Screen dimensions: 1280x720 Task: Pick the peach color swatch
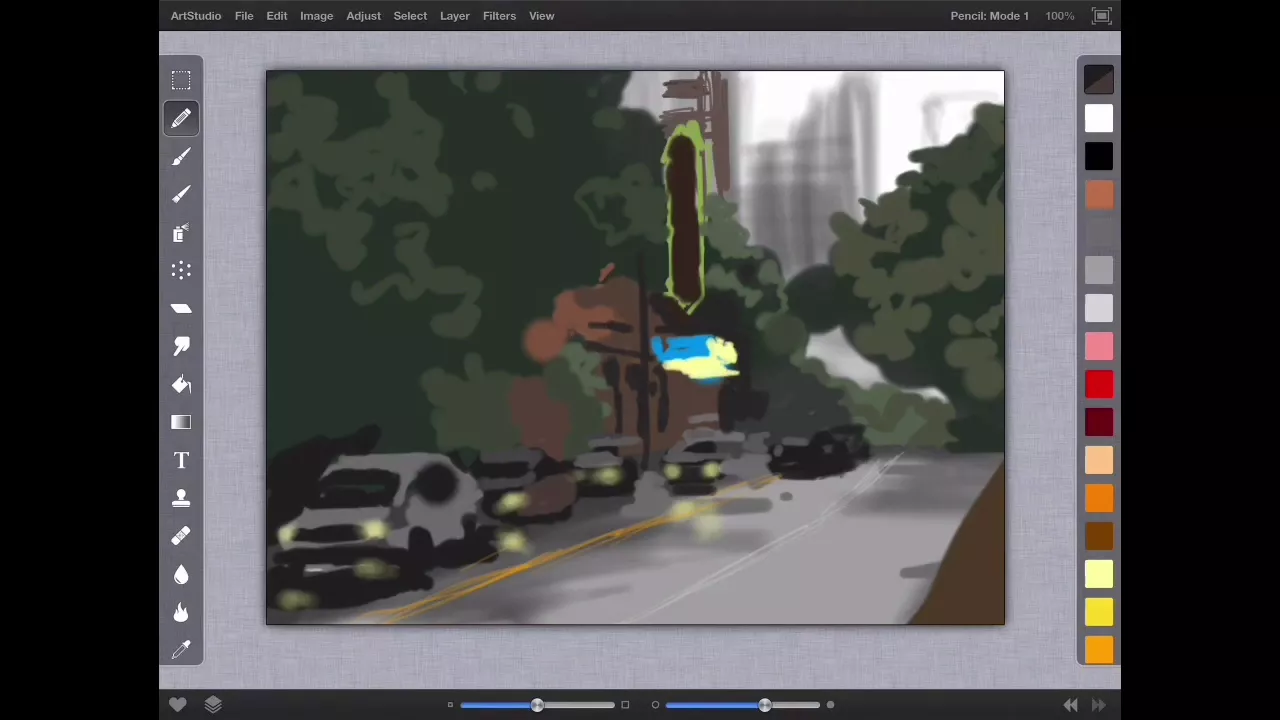click(1099, 461)
